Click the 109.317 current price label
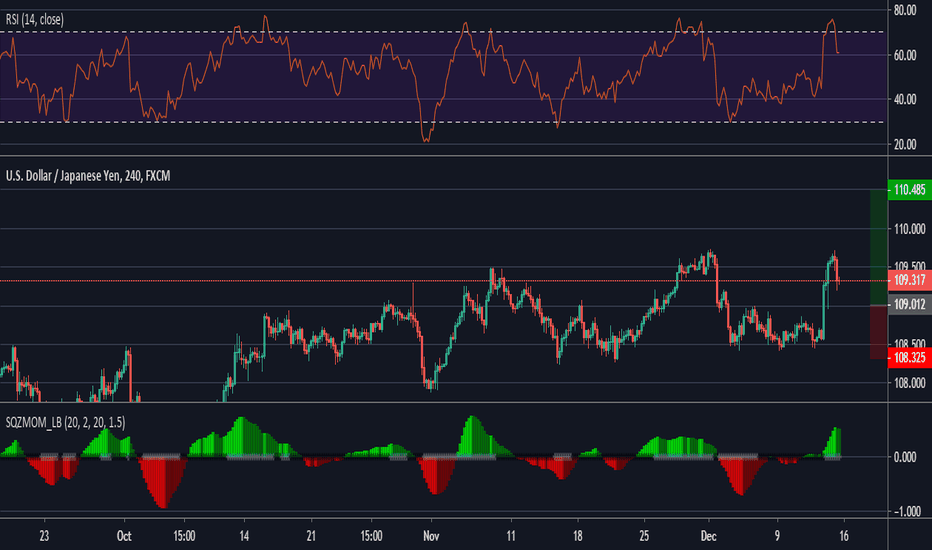932x550 pixels. (x=909, y=281)
